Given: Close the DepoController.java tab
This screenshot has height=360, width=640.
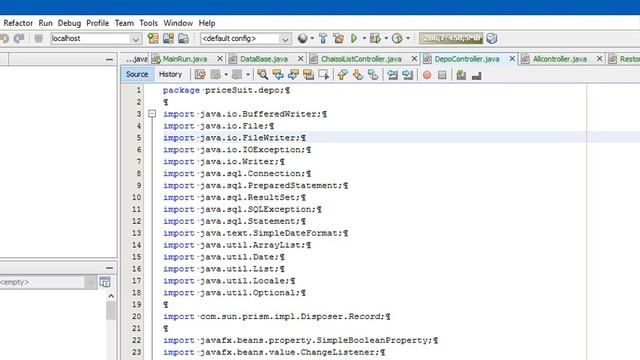Looking at the screenshot, I should [x=512, y=59].
